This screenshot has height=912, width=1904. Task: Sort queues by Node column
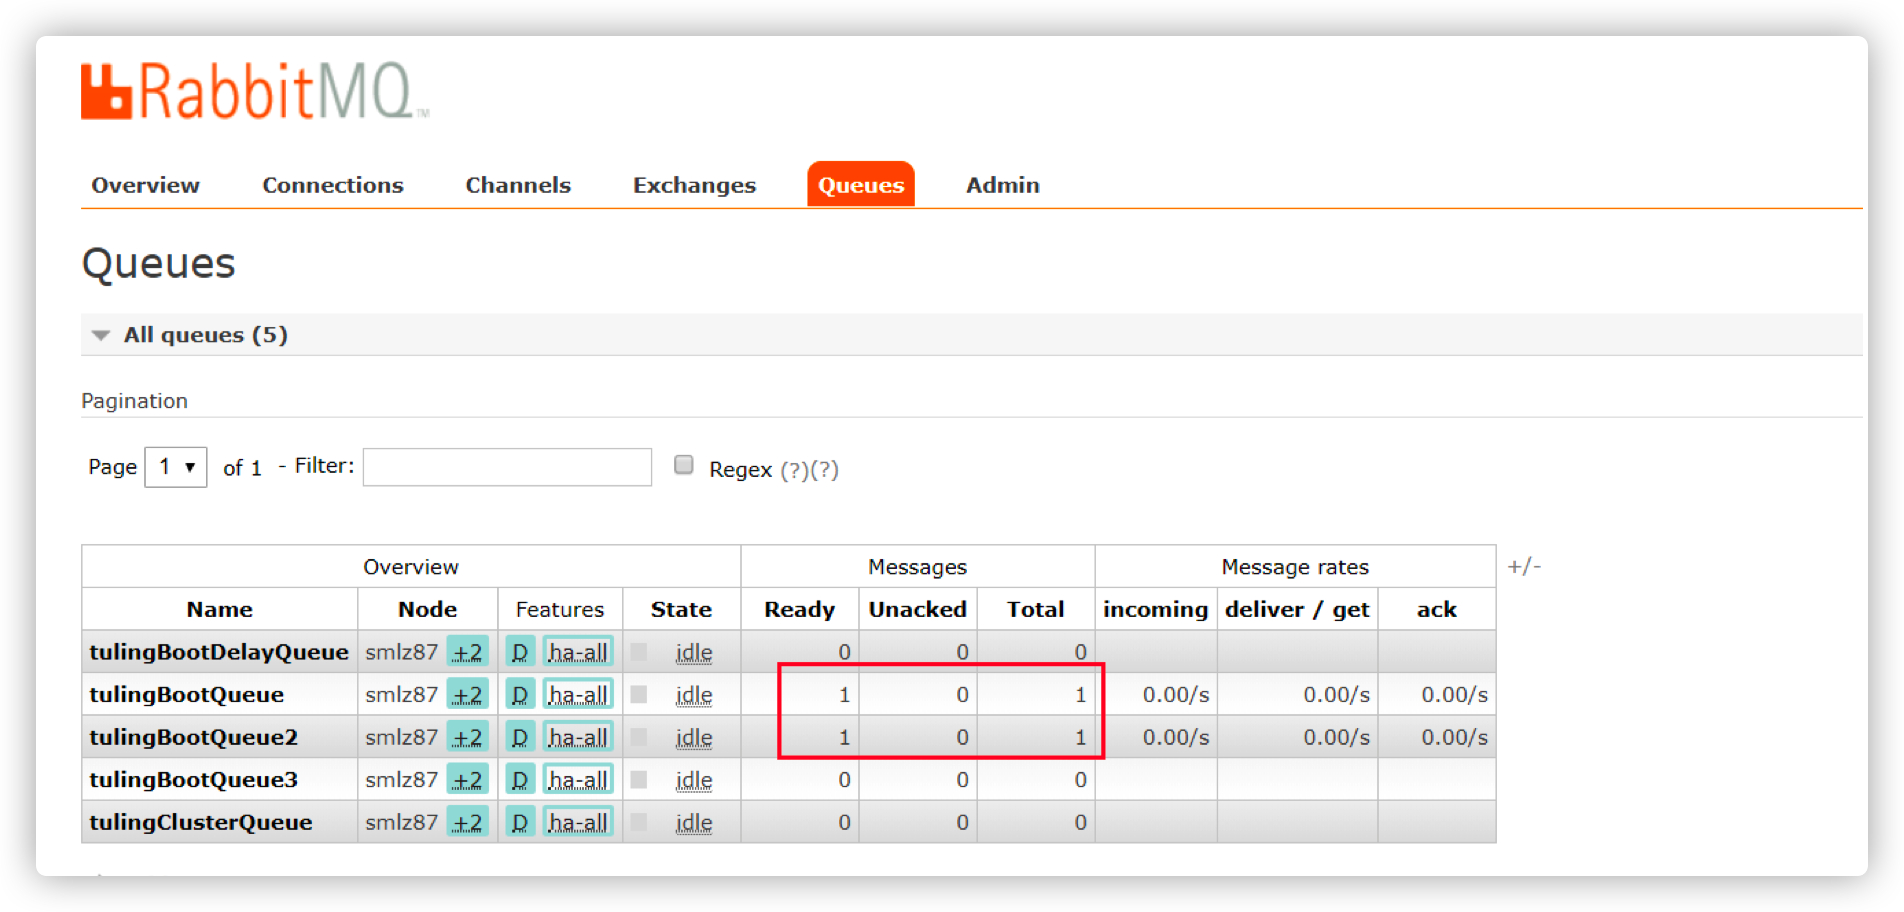pyautogui.click(x=428, y=609)
